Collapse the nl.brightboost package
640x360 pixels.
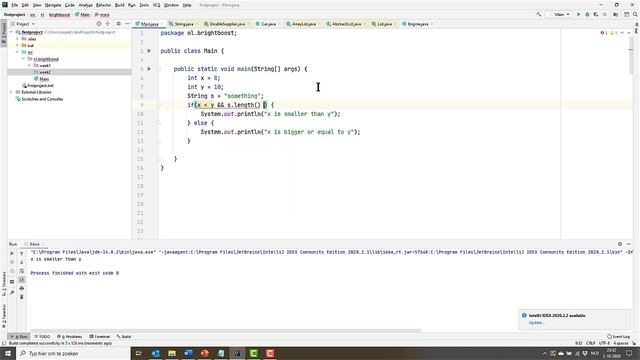pyautogui.click(x=24, y=59)
